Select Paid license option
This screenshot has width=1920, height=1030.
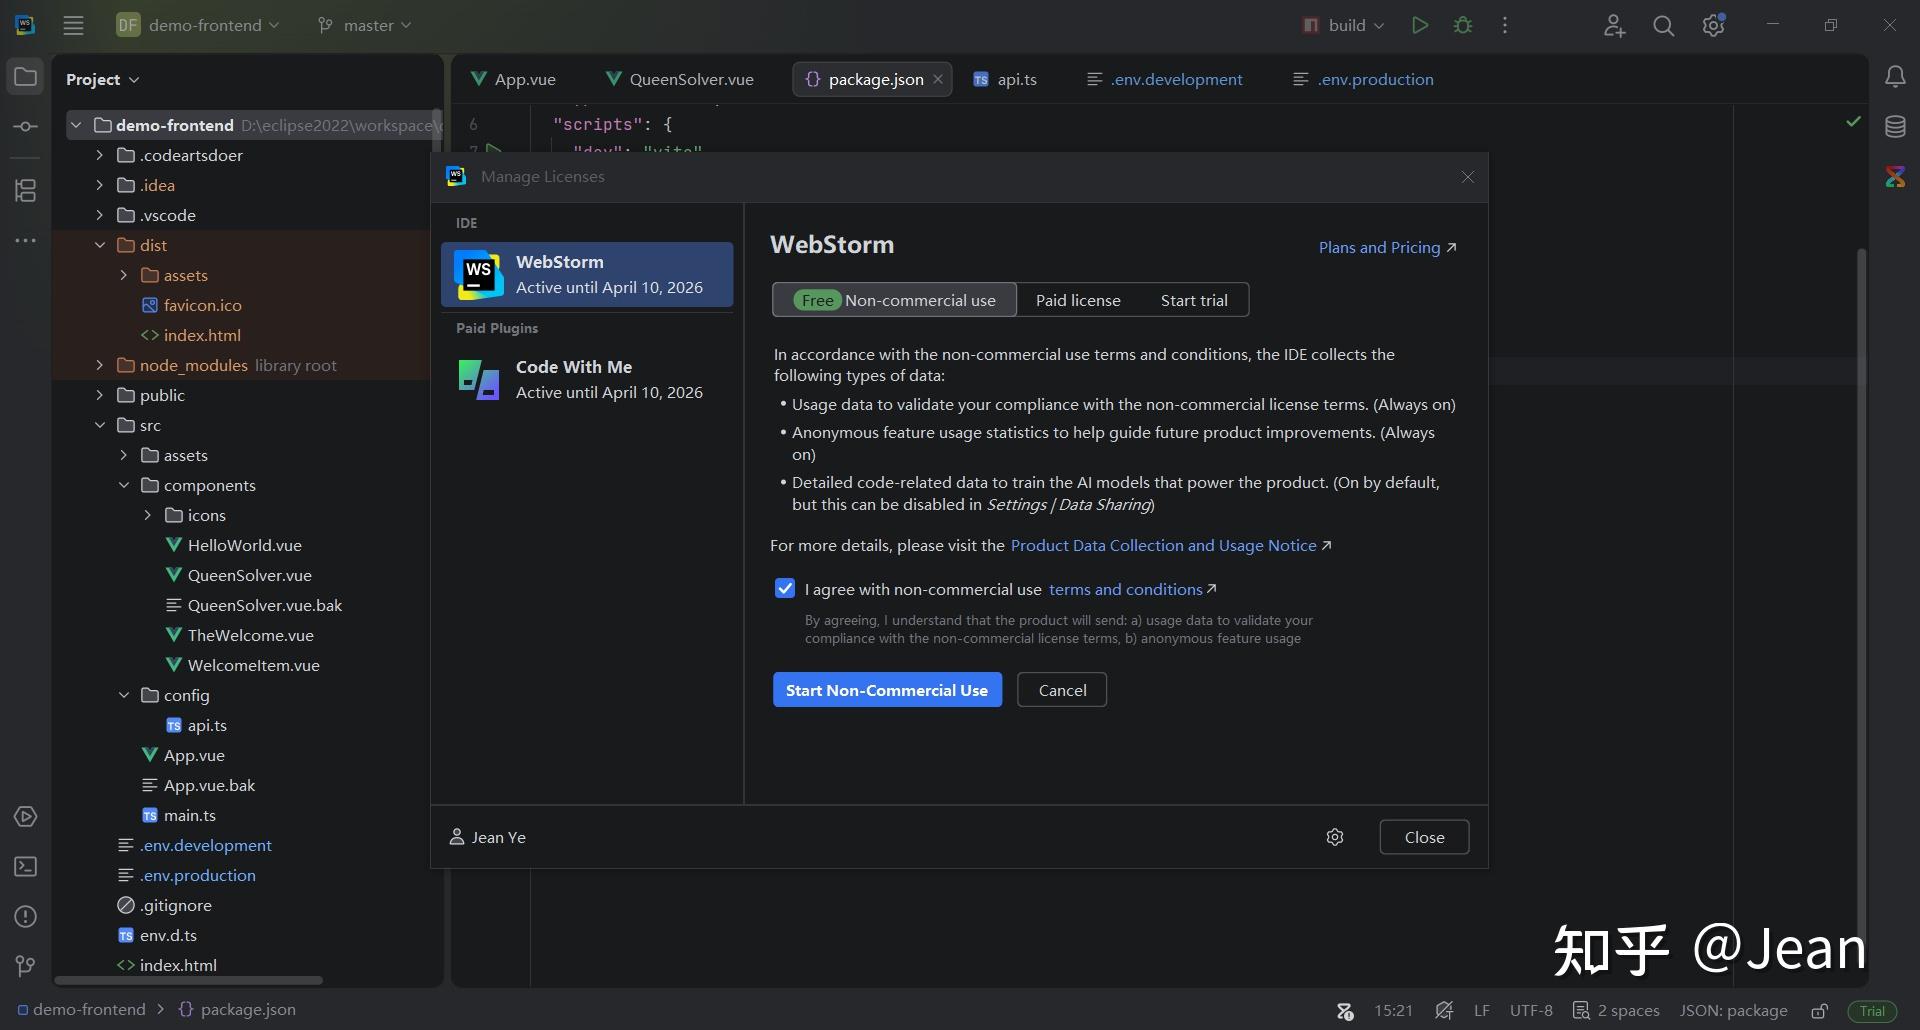click(1078, 300)
